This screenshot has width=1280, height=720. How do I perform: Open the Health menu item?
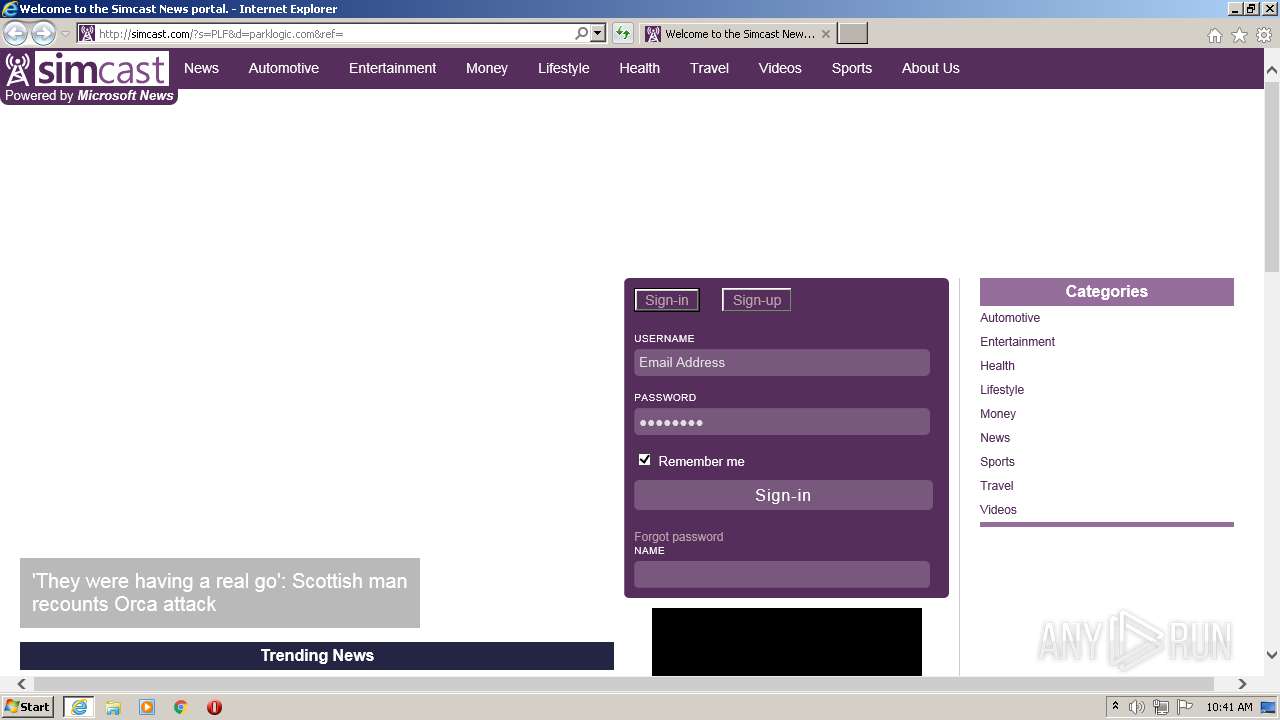[x=639, y=68]
